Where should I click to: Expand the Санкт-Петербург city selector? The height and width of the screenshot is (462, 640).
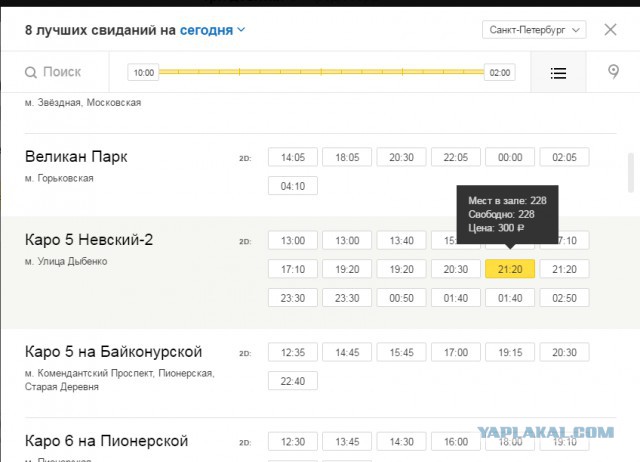point(533,30)
